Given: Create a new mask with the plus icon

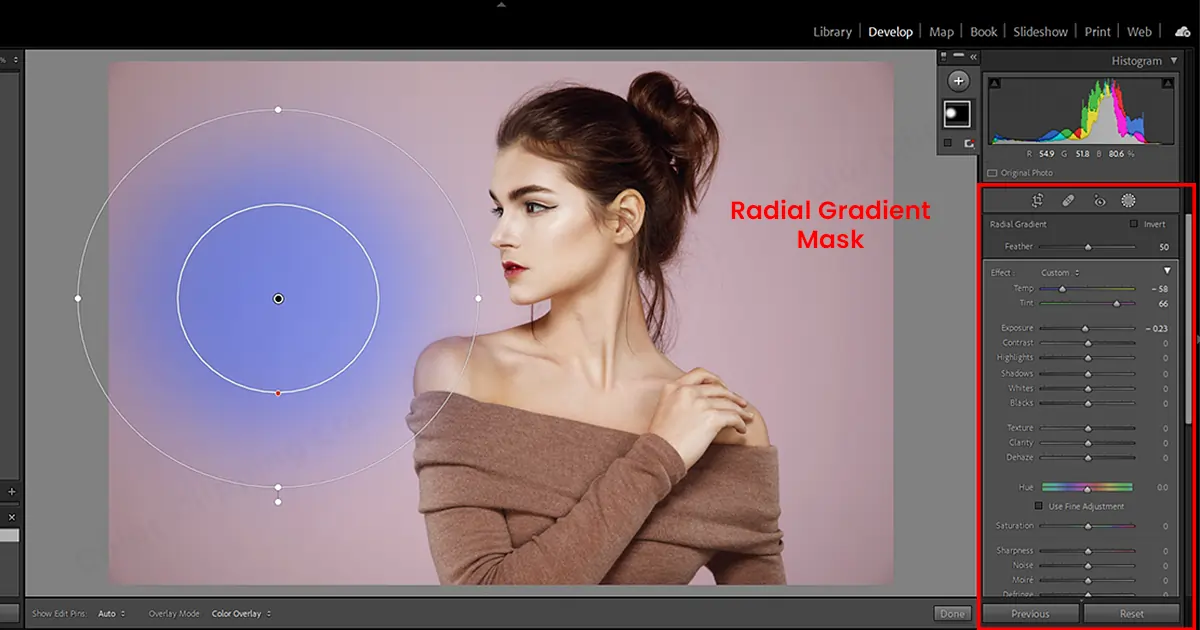Looking at the screenshot, I should [x=959, y=81].
